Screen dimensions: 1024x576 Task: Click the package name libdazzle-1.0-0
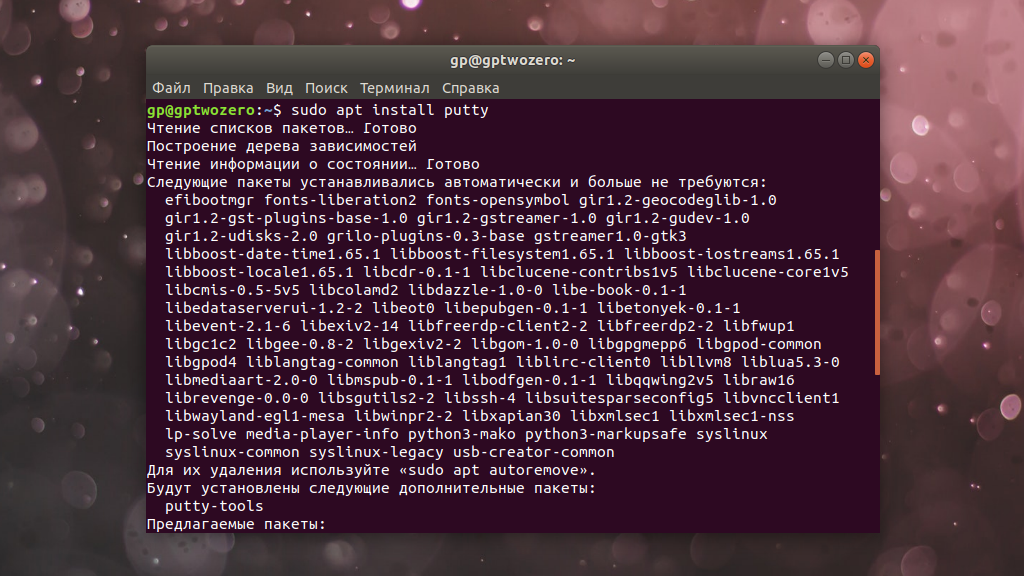click(475, 290)
